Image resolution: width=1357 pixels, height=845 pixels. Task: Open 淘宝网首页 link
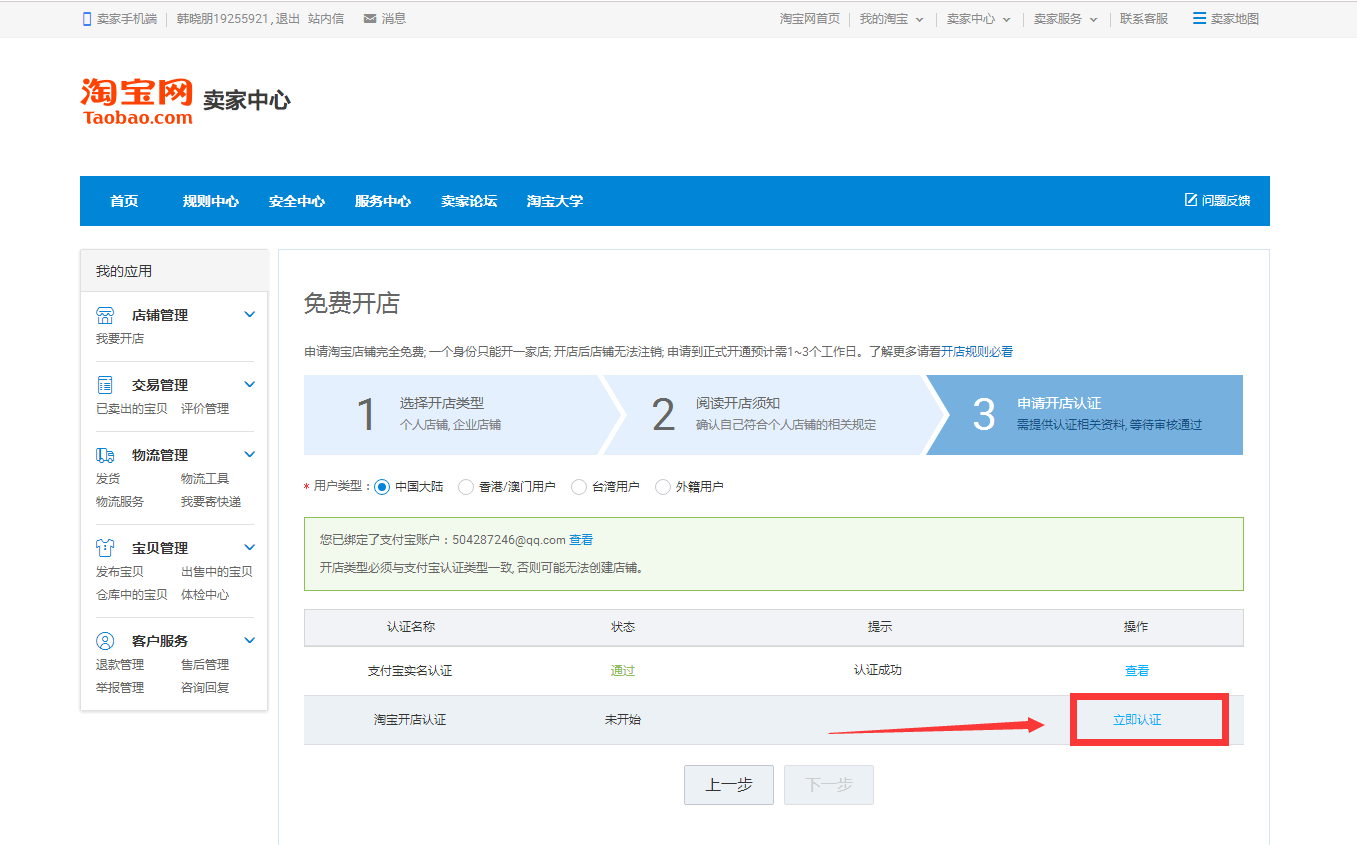pyautogui.click(x=810, y=19)
